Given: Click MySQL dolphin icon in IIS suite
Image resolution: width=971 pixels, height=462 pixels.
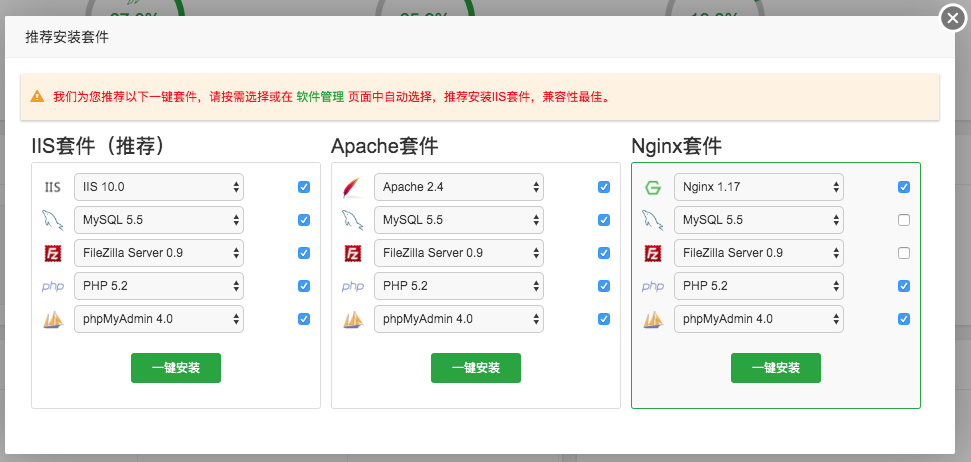Looking at the screenshot, I should click(52, 220).
